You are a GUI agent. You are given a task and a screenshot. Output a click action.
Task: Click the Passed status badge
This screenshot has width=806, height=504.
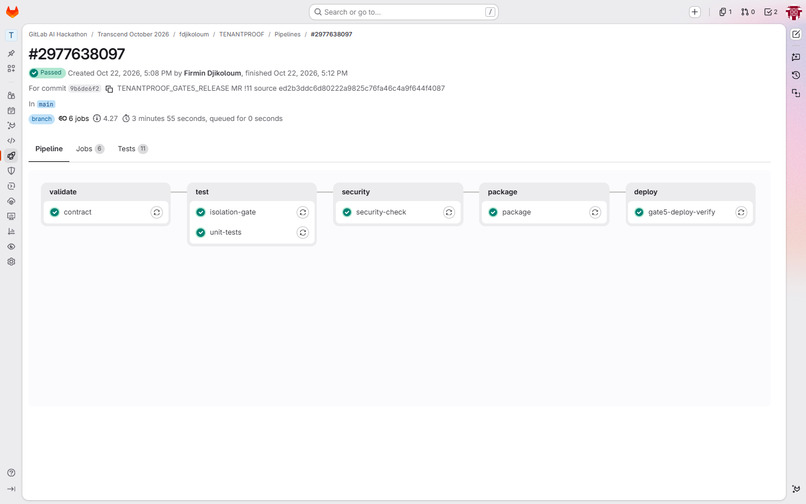point(47,73)
